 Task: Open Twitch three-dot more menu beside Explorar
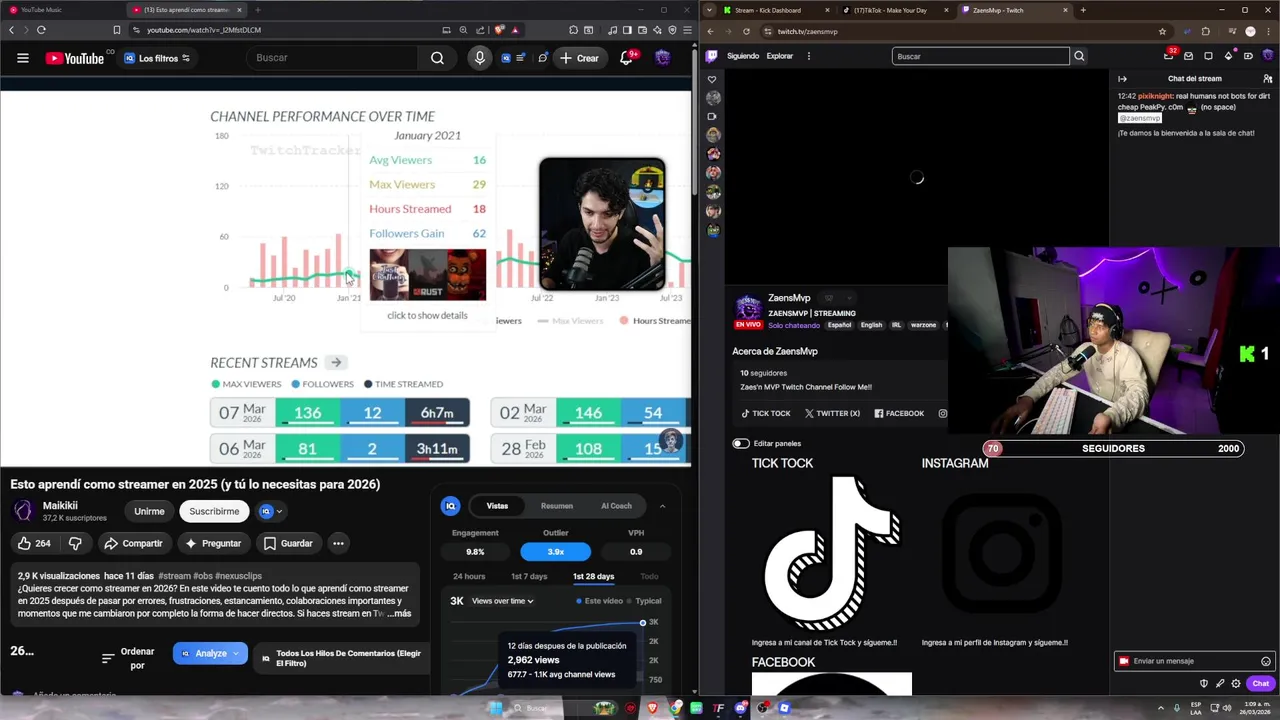809,56
